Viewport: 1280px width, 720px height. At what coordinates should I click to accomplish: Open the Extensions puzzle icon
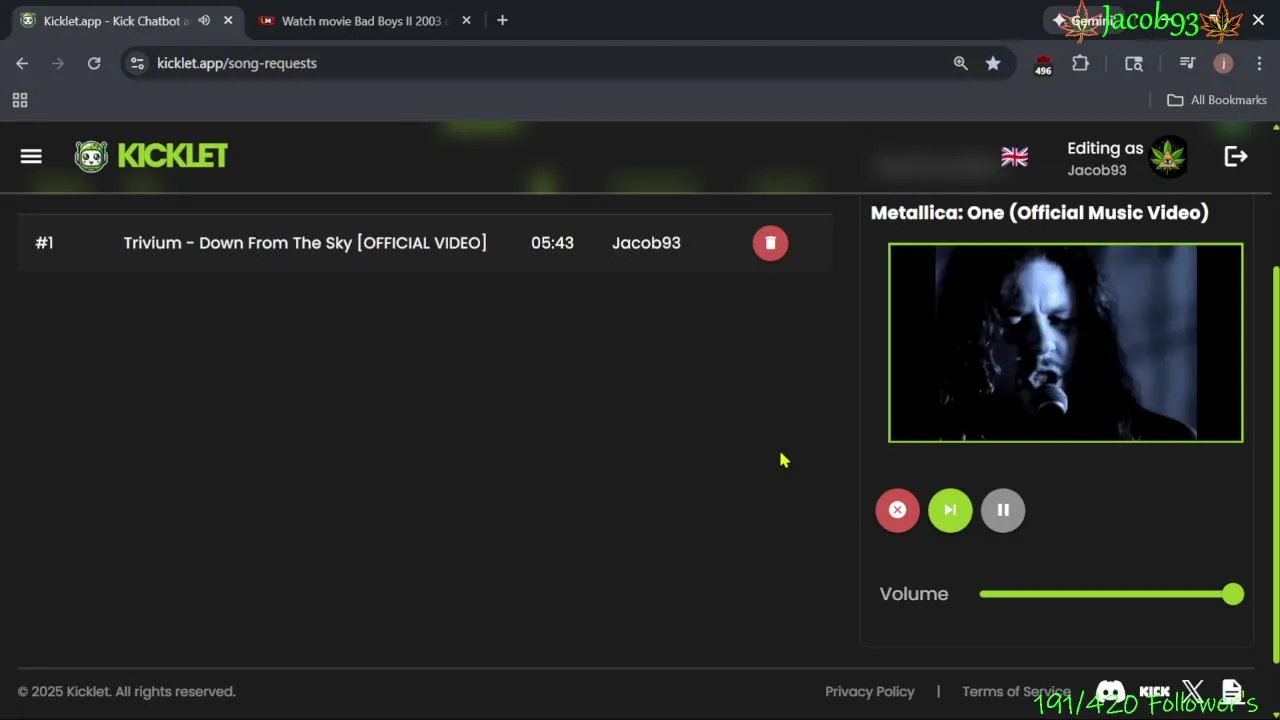(1080, 63)
